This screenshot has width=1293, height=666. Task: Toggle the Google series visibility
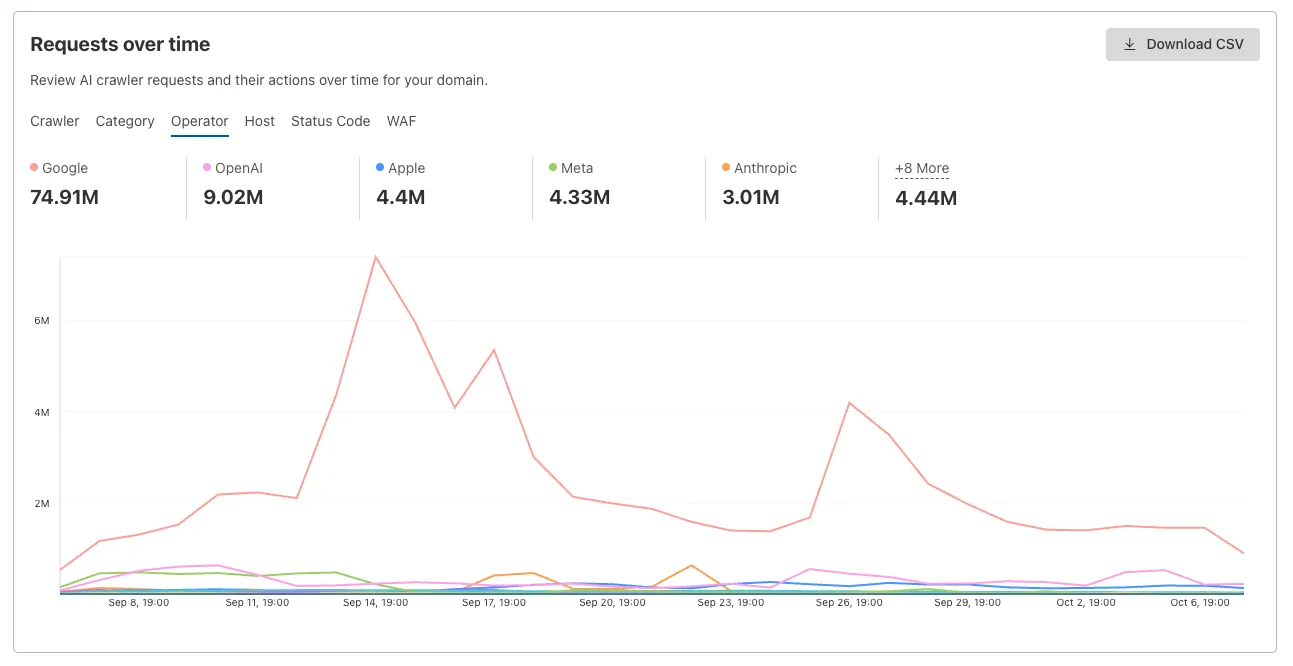[x=61, y=168]
